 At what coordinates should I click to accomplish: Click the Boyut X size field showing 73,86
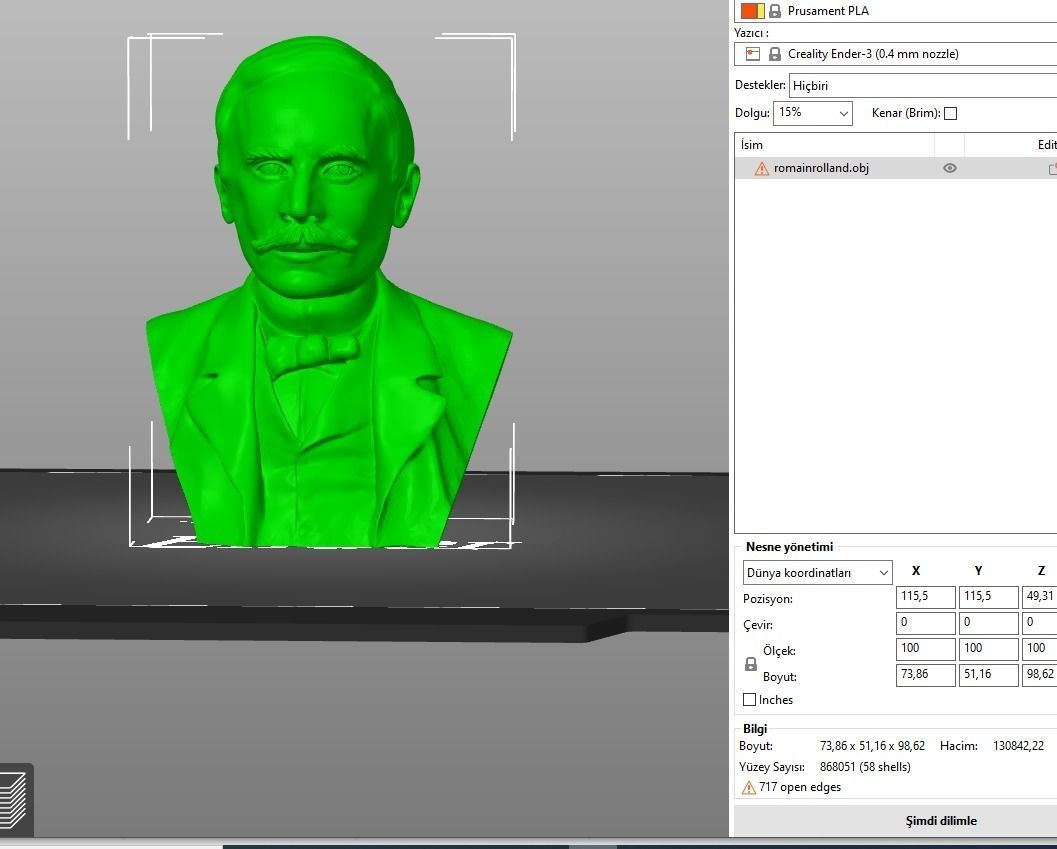[x=926, y=675]
